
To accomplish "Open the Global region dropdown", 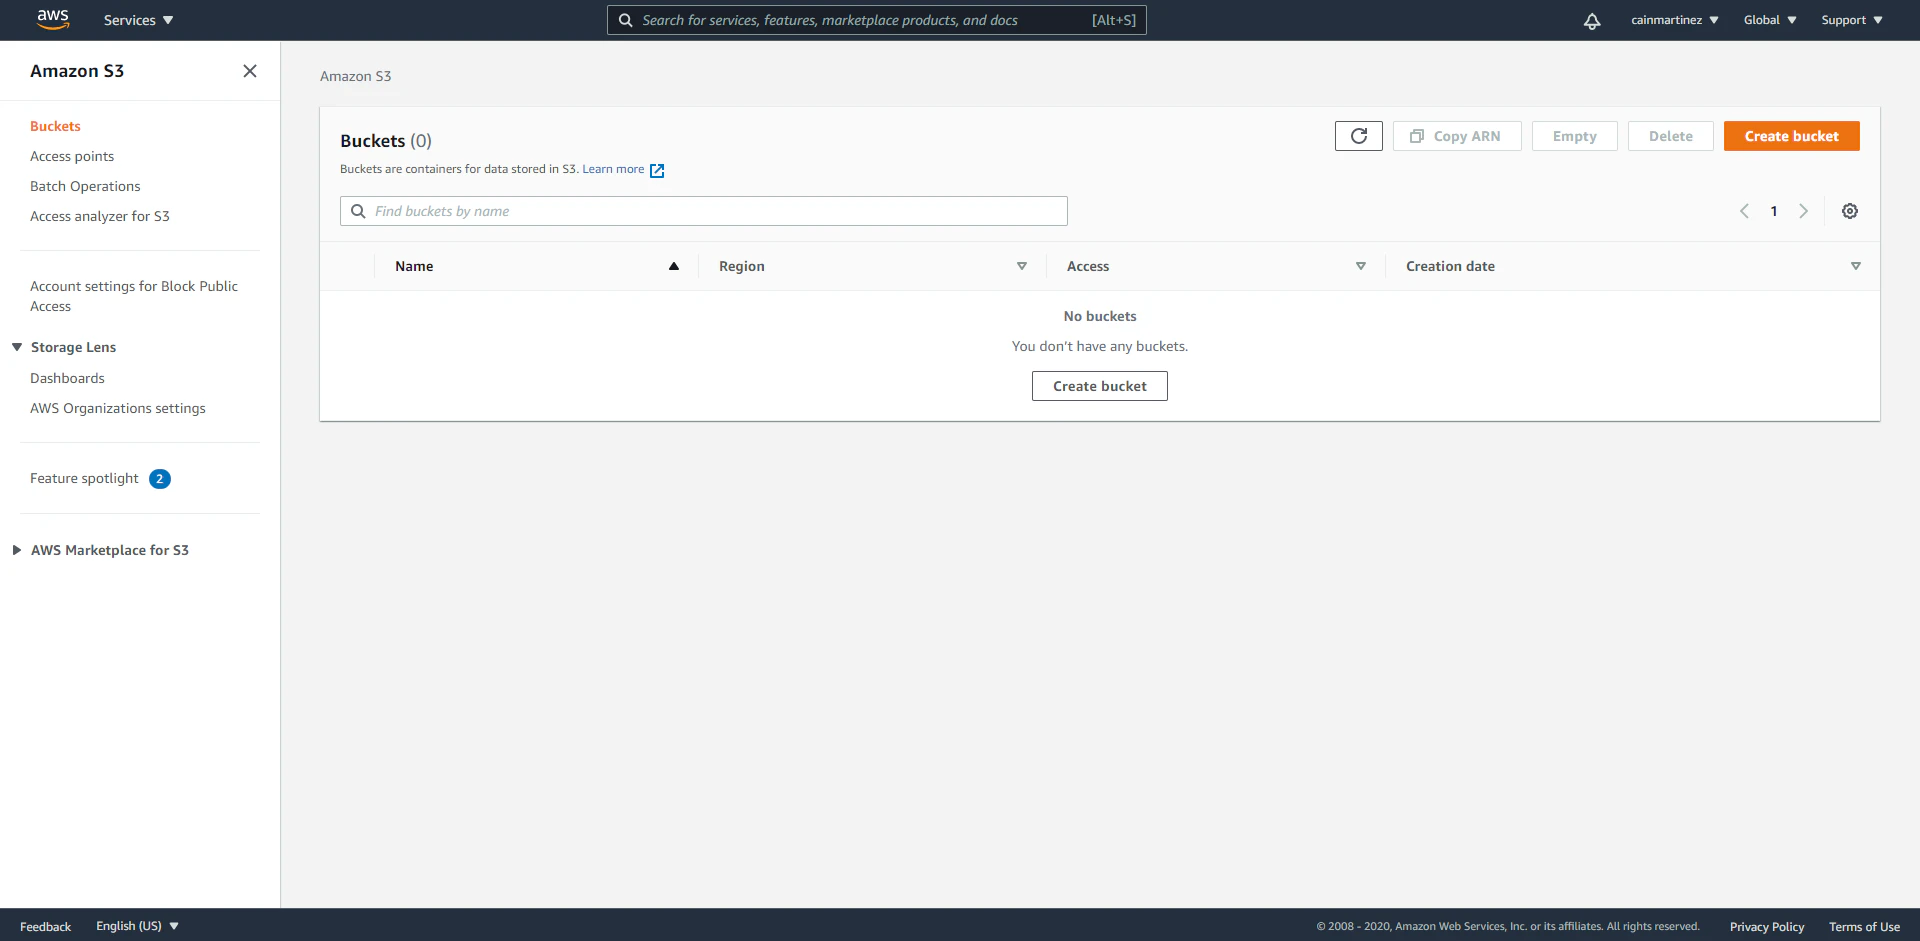I will [1768, 19].
